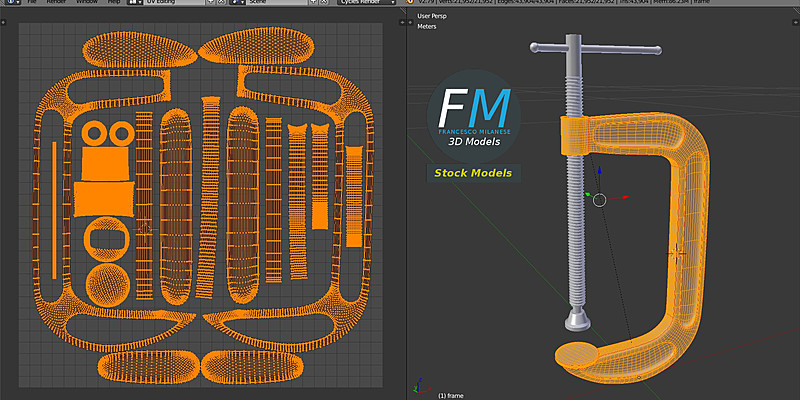Delete the UV Editing screen layout
The height and width of the screenshot is (400, 800).
tap(221, 2)
